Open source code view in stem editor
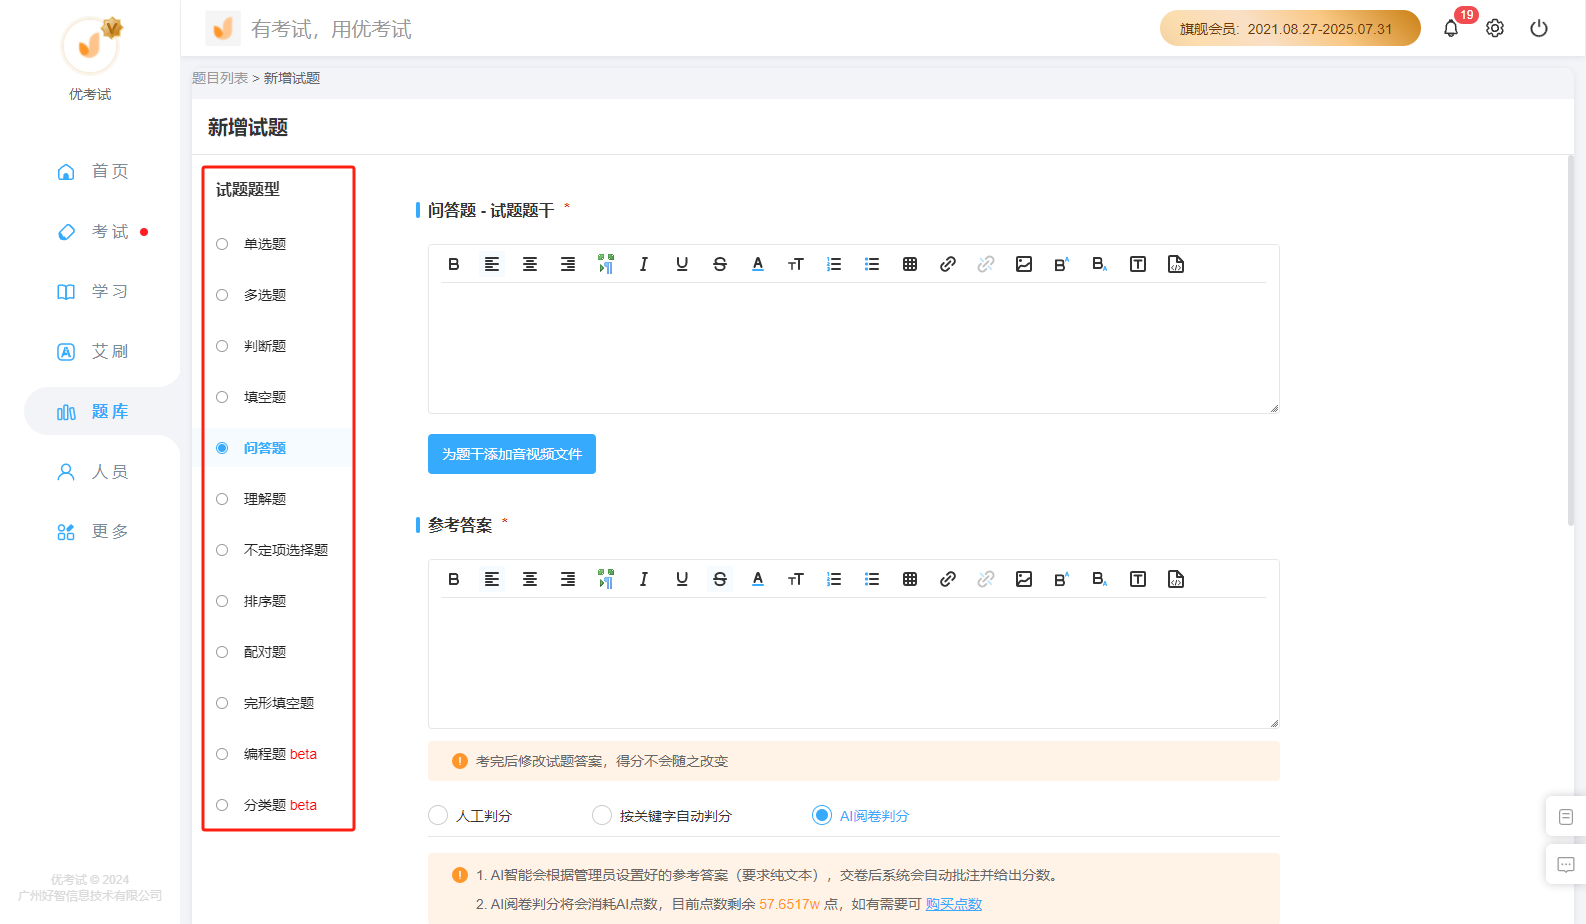This screenshot has height=924, width=1586. [1176, 264]
